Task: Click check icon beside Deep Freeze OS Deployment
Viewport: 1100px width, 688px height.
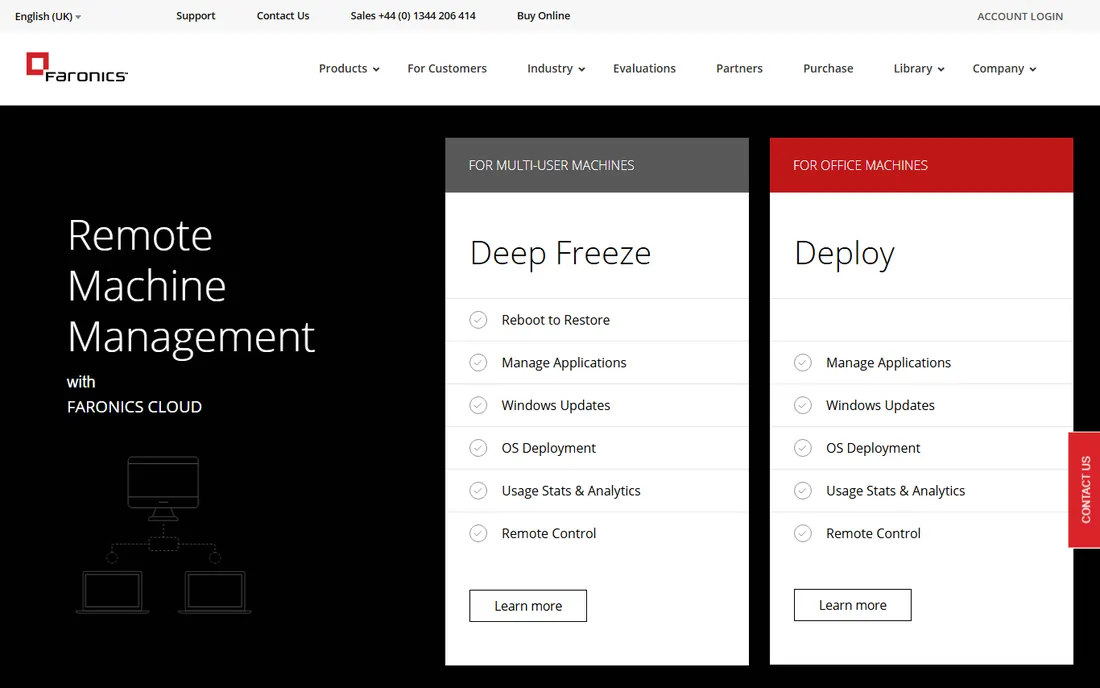Action: pos(478,448)
